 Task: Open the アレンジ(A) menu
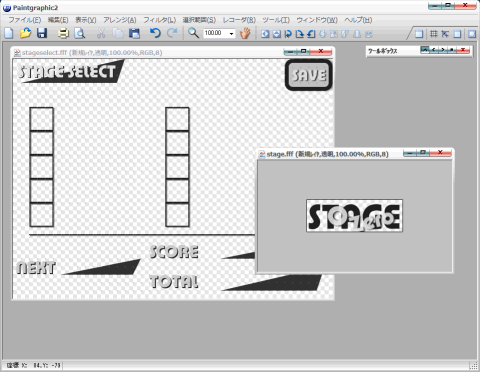[120, 20]
